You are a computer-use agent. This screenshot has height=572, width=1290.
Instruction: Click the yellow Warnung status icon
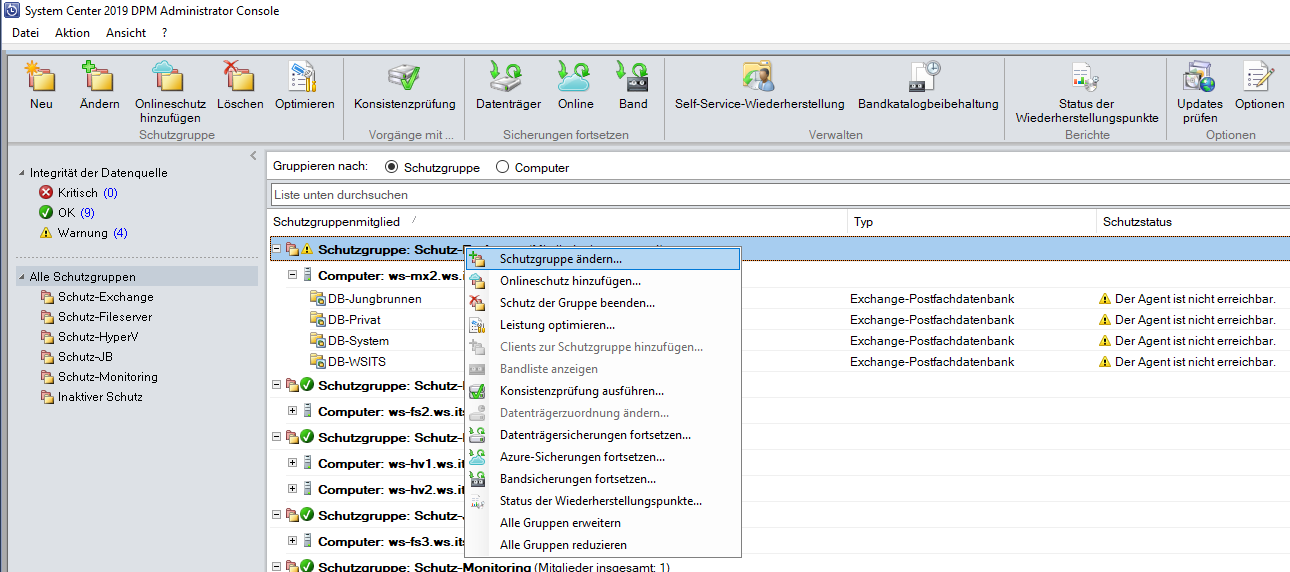click(45, 233)
